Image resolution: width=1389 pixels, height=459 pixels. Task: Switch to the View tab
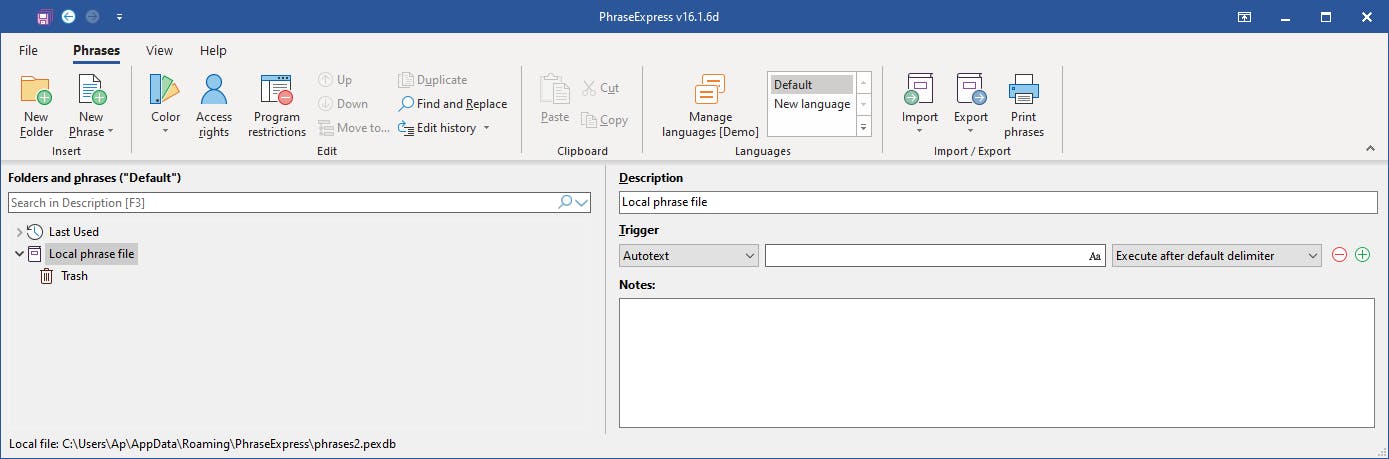(159, 51)
